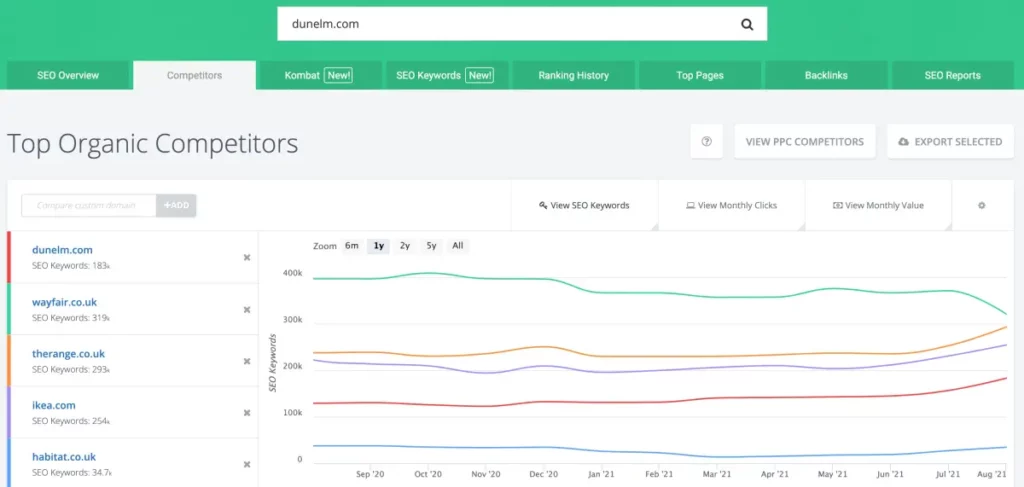Select View Monthly Value chart option
Viewport: 1024px width, 487px height.
coord(878,205)
